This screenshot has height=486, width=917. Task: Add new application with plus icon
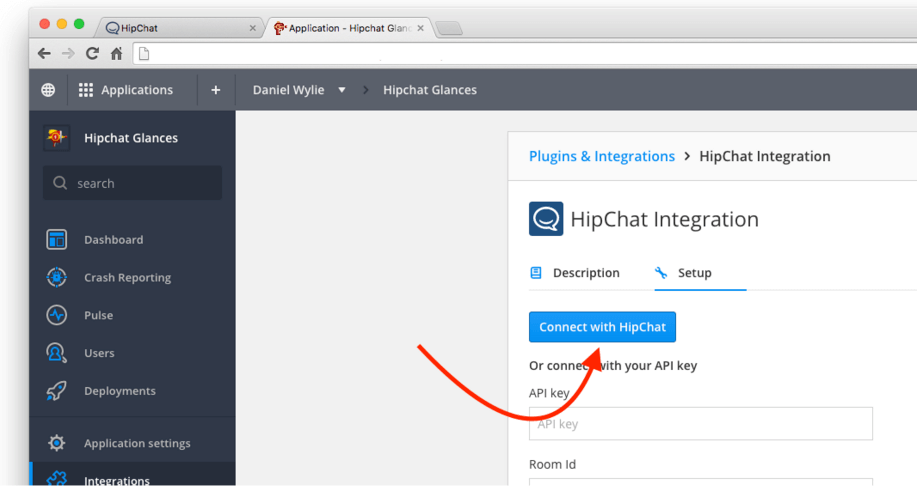[216, 90]
